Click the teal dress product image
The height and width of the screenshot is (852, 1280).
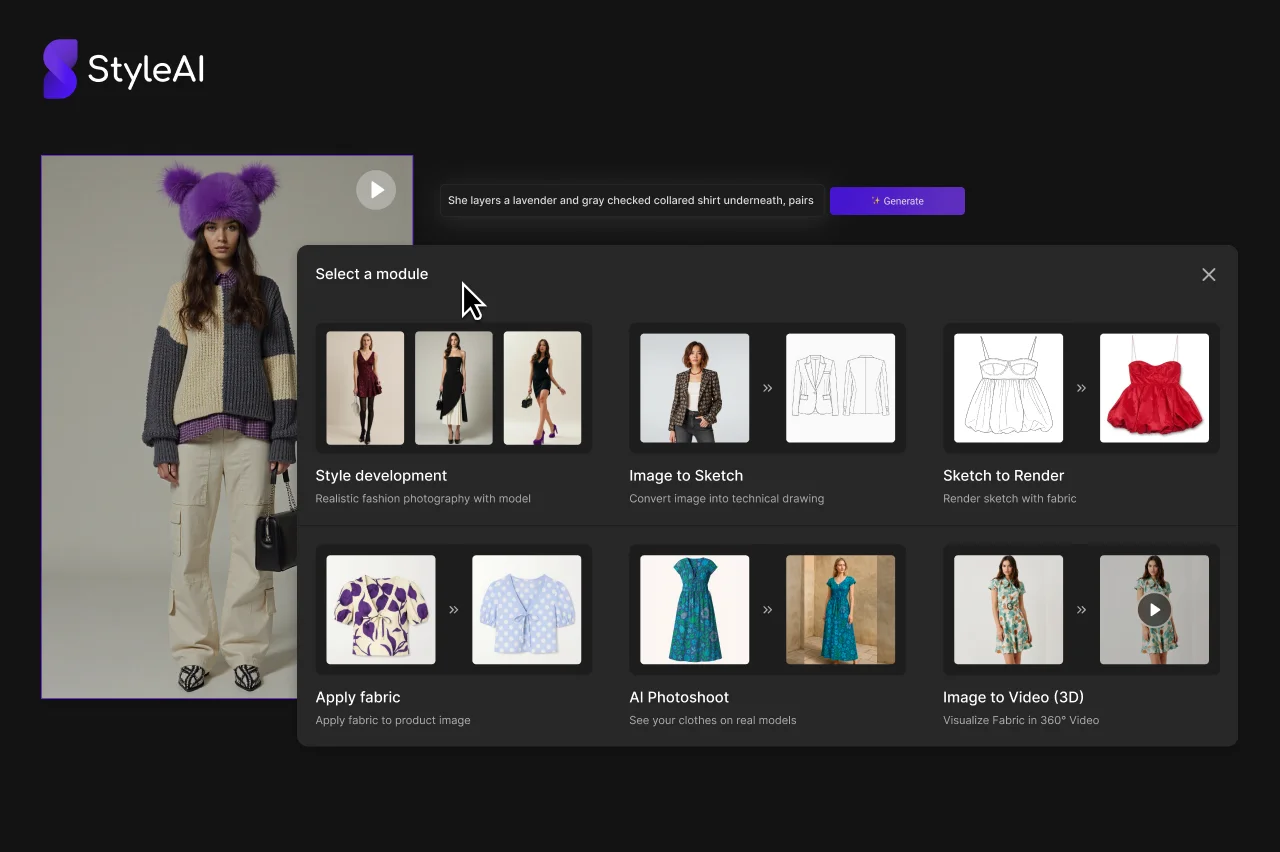pos(694,610)
